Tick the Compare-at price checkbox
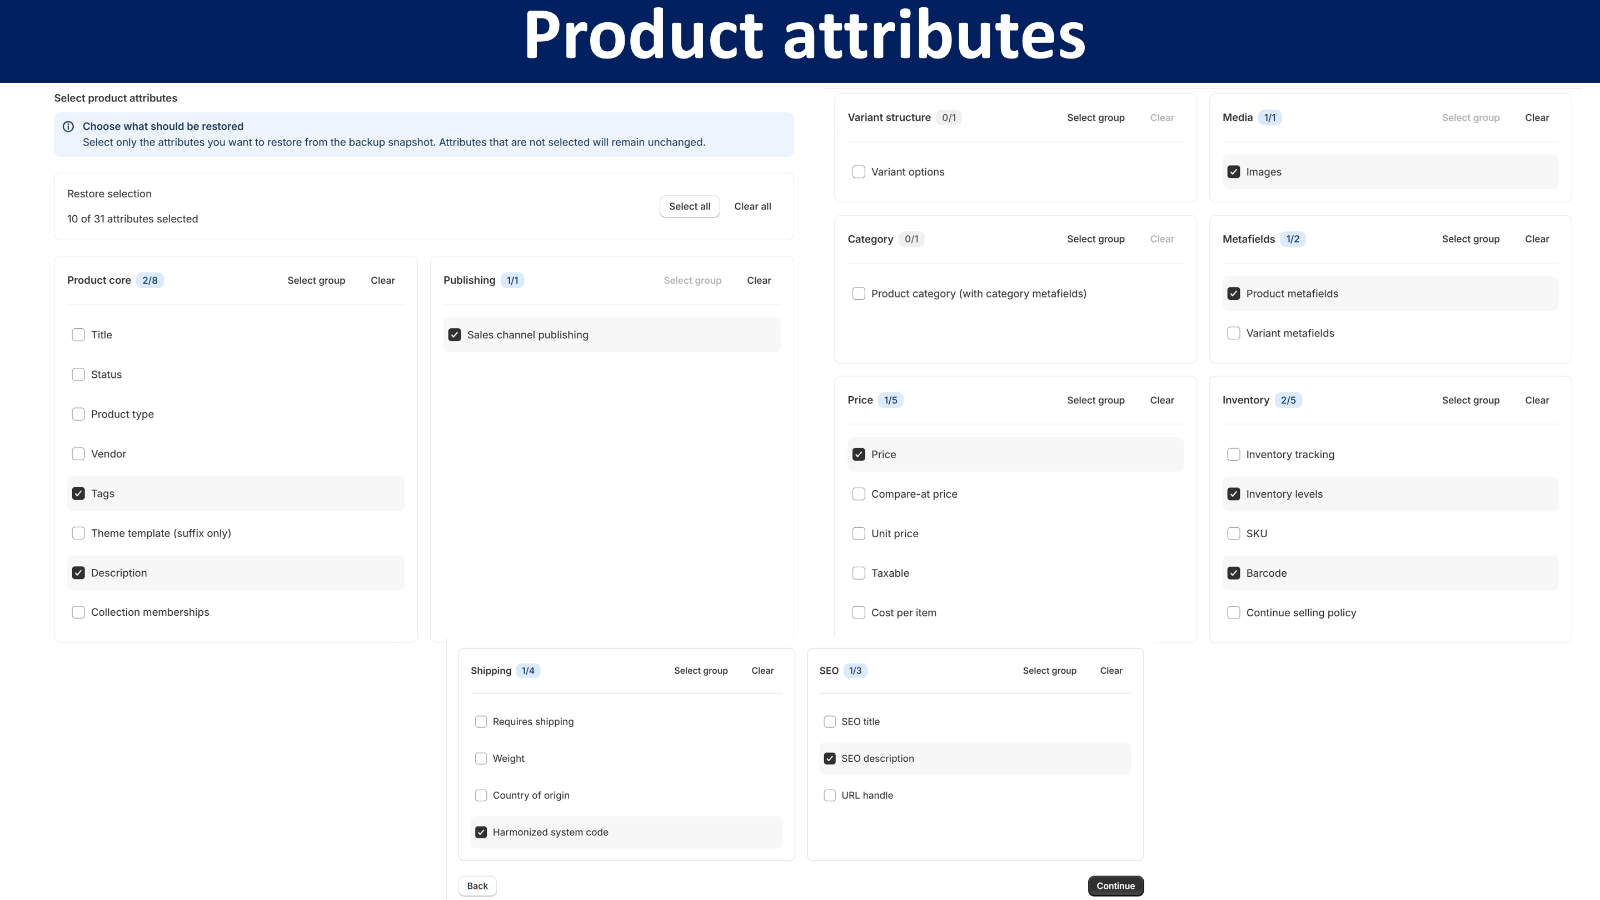Image resolution: width=1600 pixels, height=900 pixels. point(858,494)
